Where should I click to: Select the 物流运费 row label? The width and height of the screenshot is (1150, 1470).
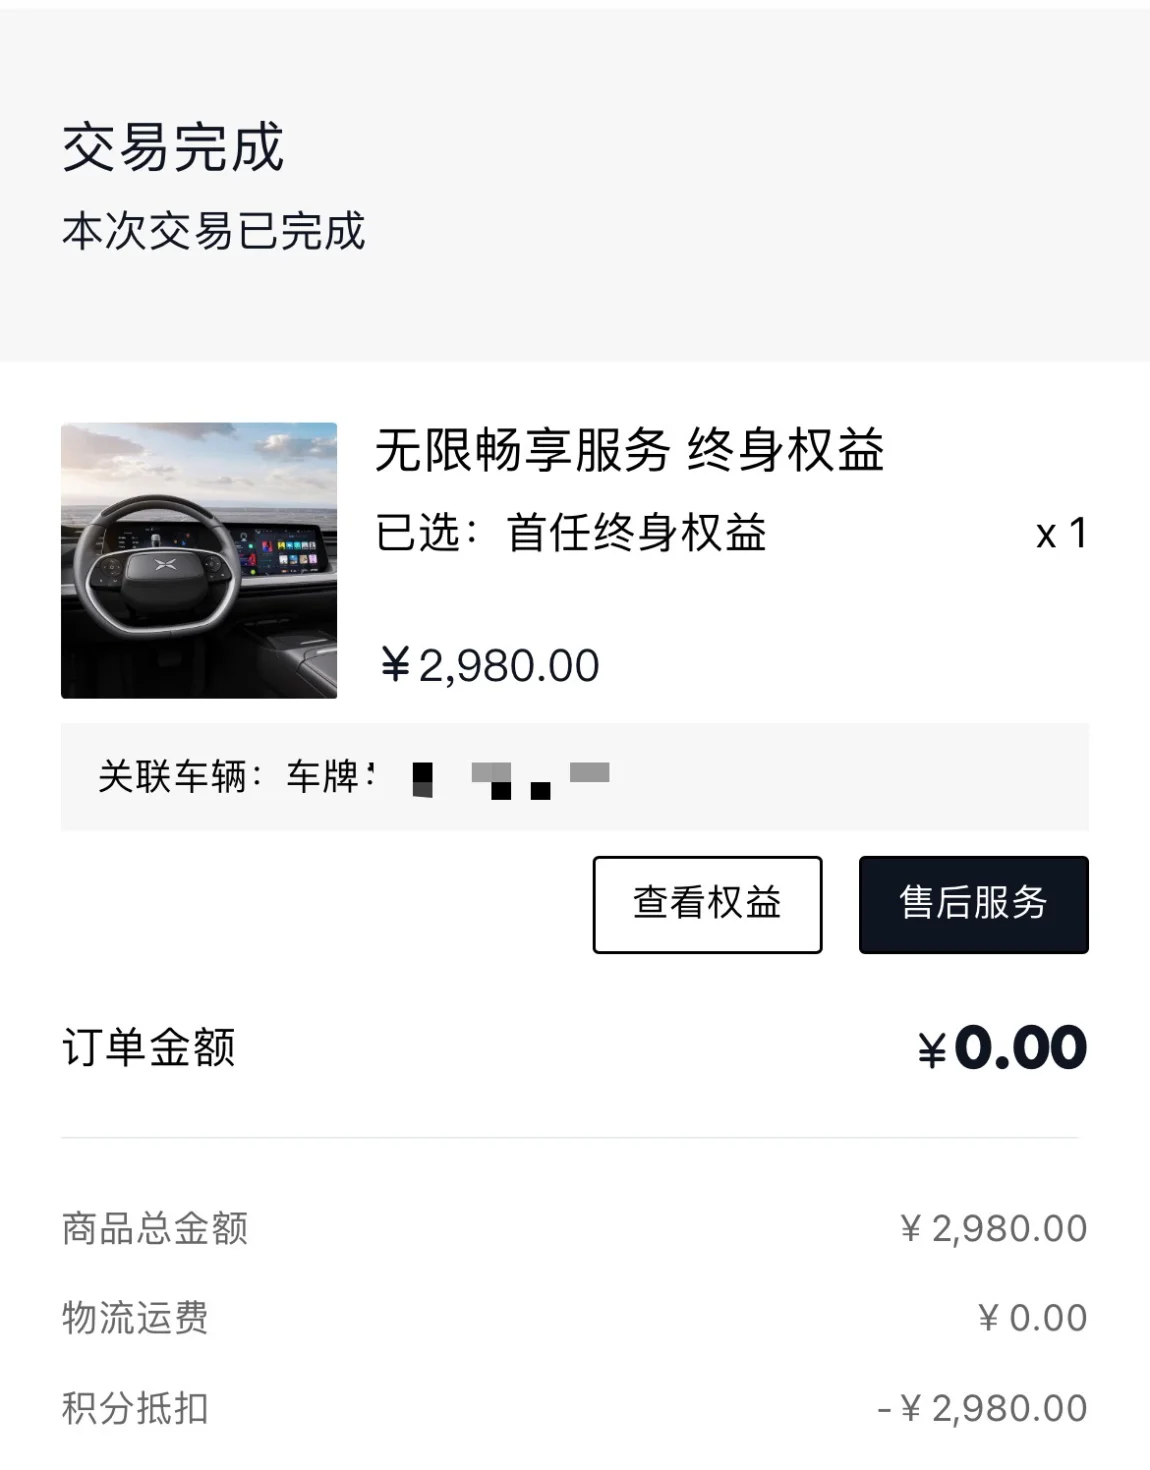click(x=135, y=1318)
